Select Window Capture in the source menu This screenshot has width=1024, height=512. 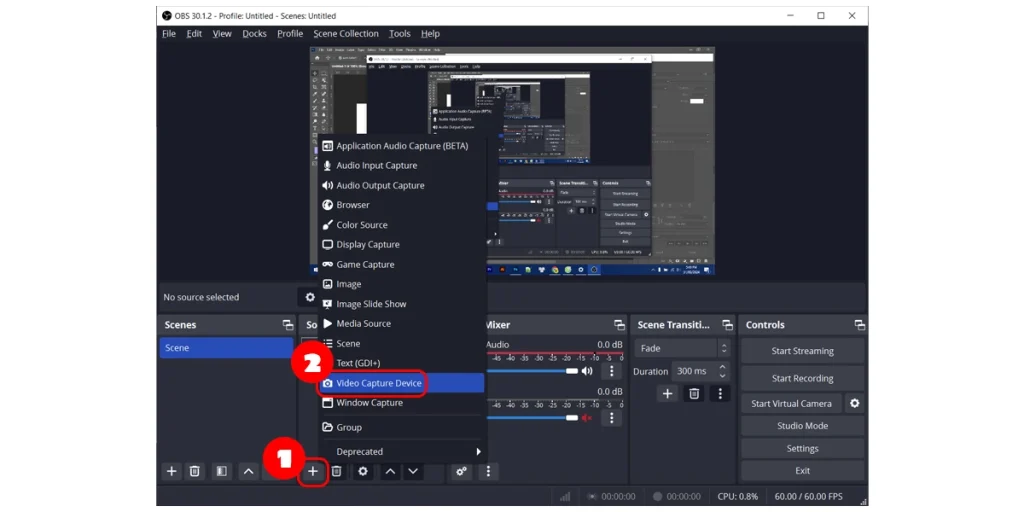coord(402,403)
